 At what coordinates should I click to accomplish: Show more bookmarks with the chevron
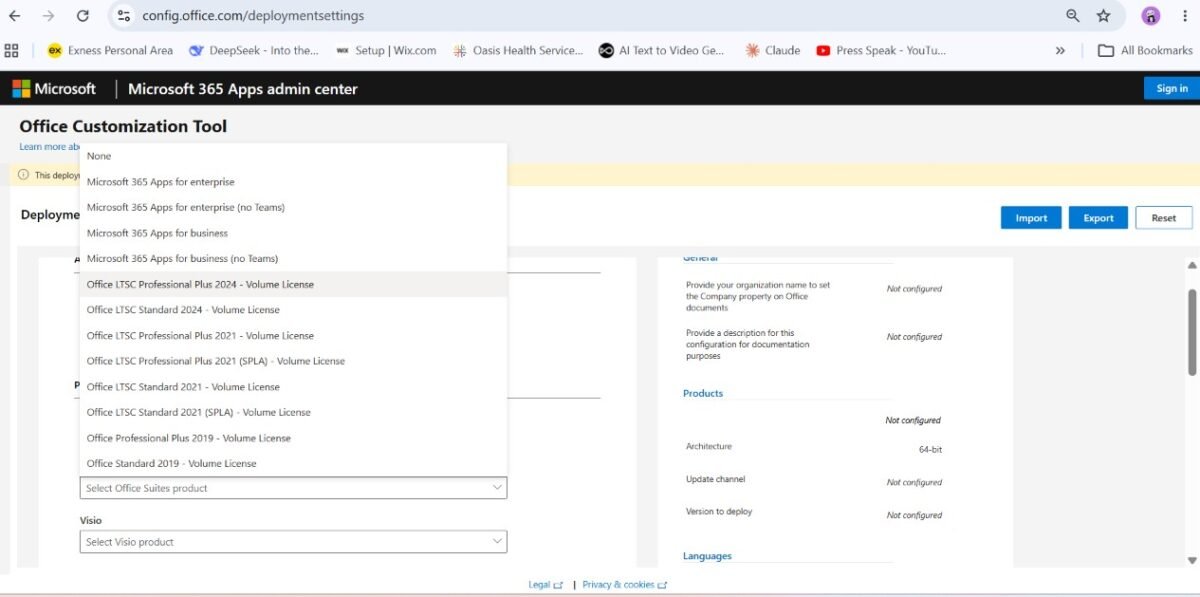[x=1060, y=50]
